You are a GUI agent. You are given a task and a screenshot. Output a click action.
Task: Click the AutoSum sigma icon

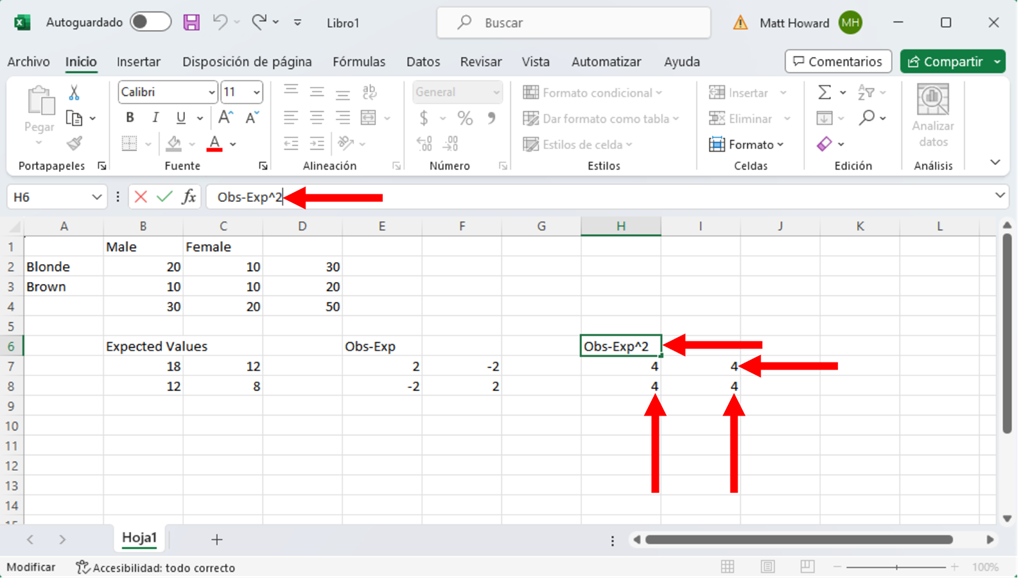[824, 93]
